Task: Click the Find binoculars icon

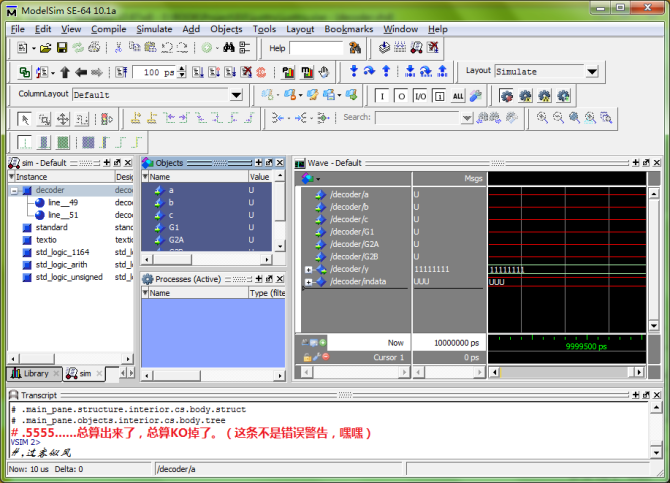Action: (229, 48)
